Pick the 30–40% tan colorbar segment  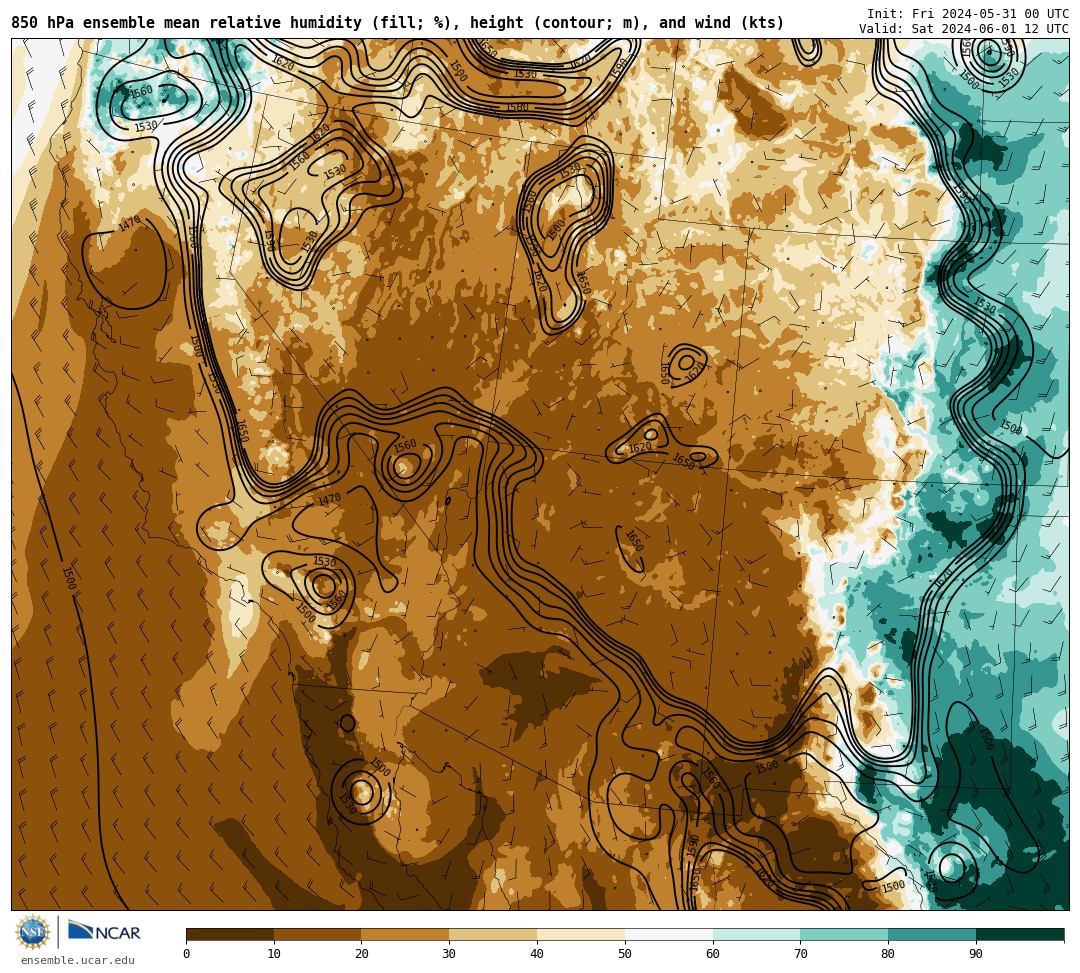point(493,934)
